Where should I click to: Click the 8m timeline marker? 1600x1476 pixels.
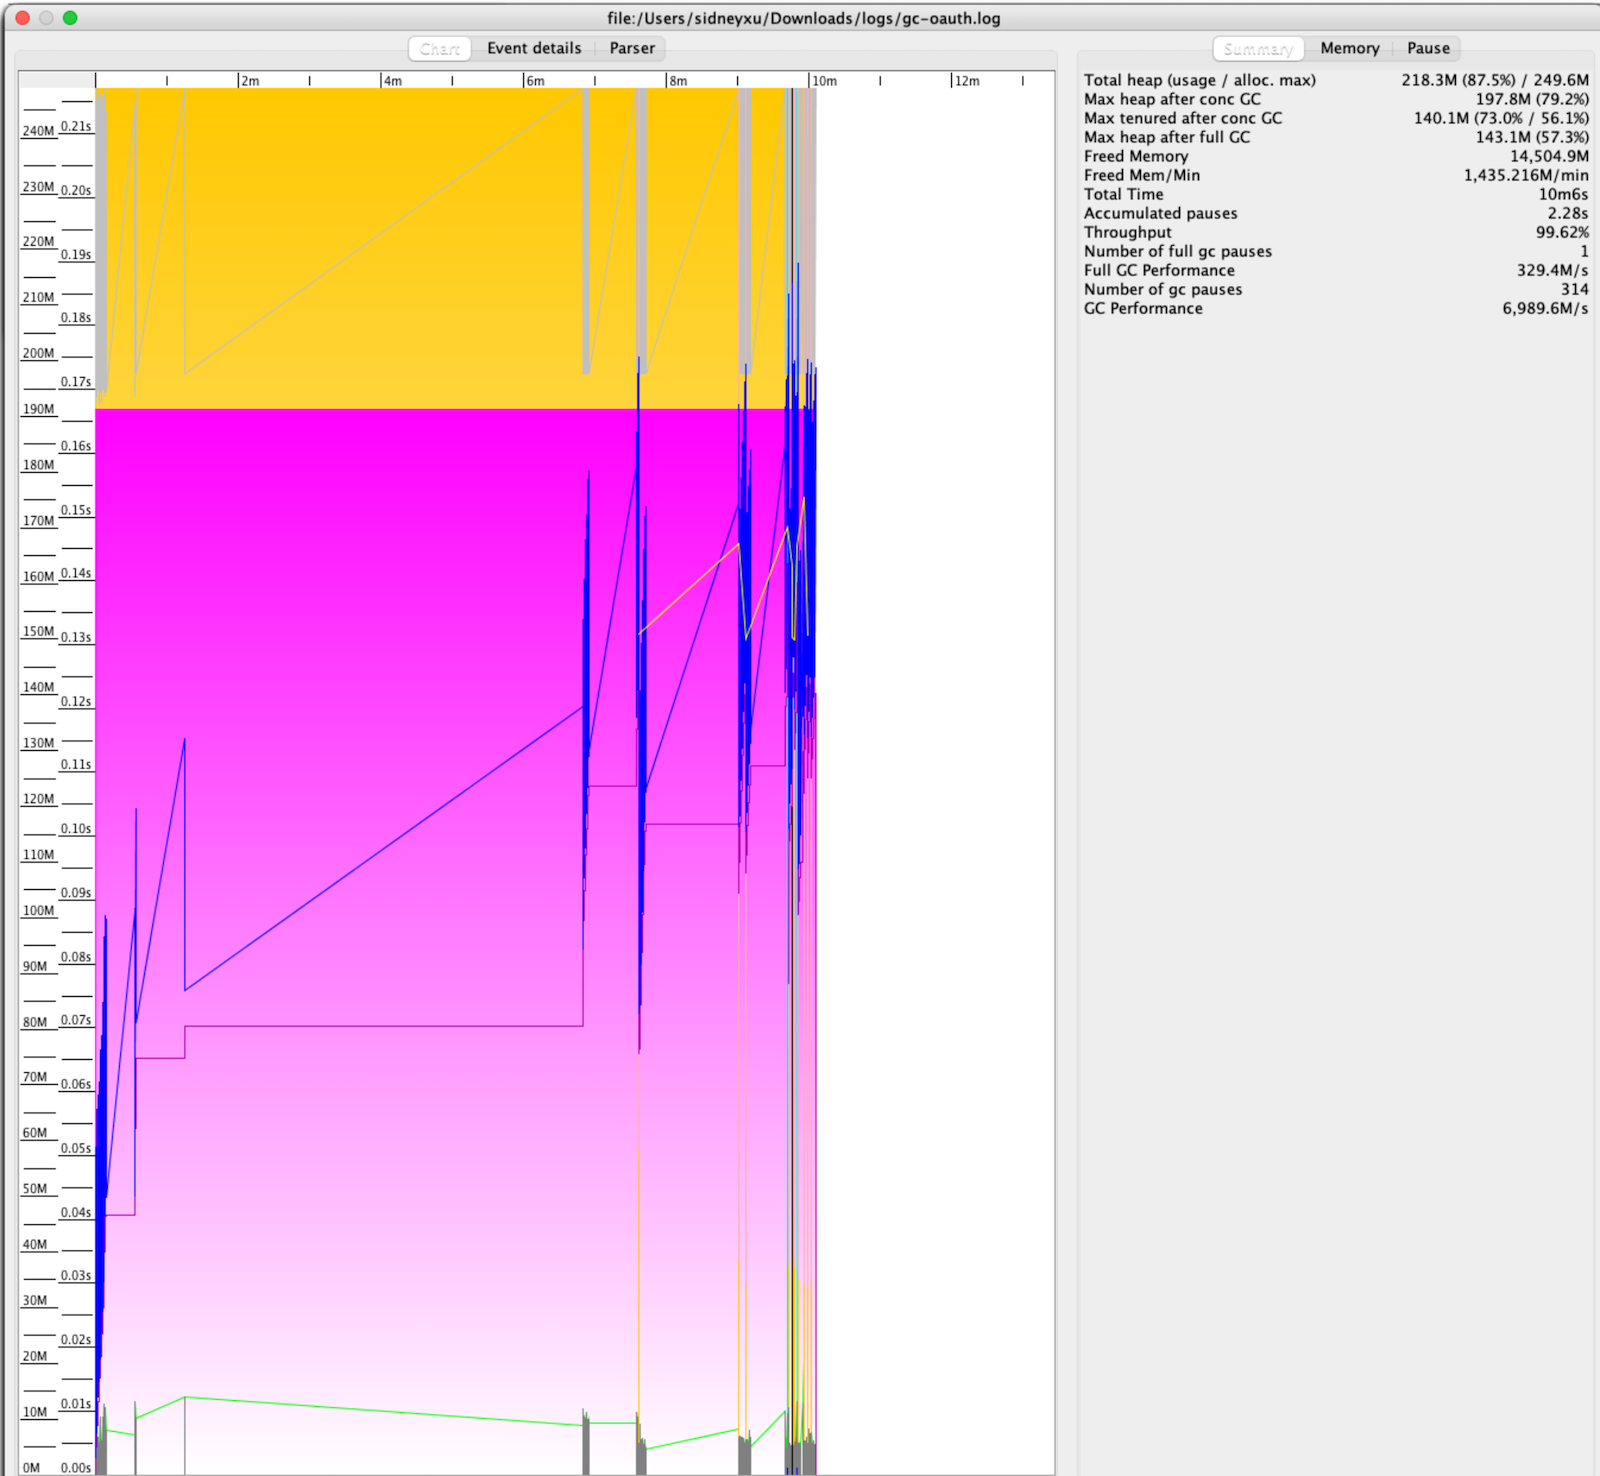click(x=678, y=81)
